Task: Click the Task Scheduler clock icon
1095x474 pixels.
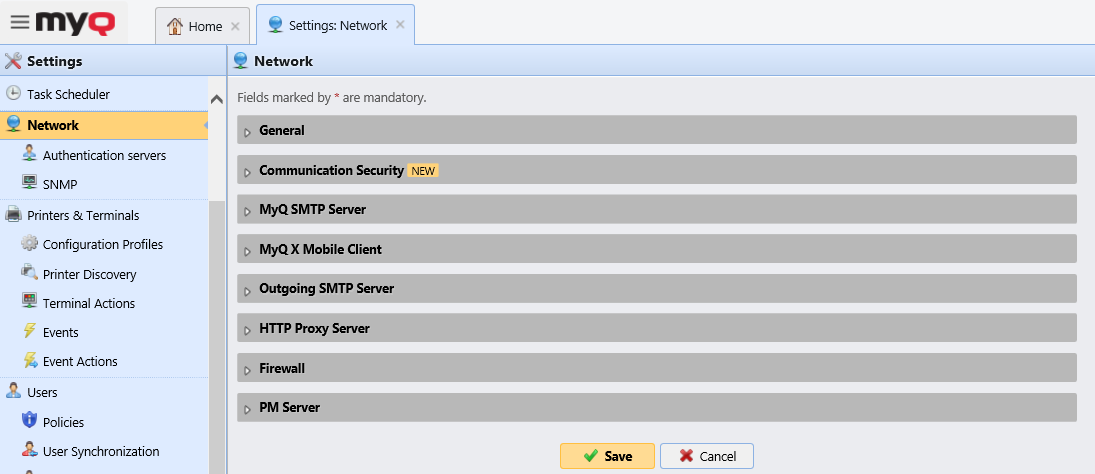Action: tap(13, 94)
